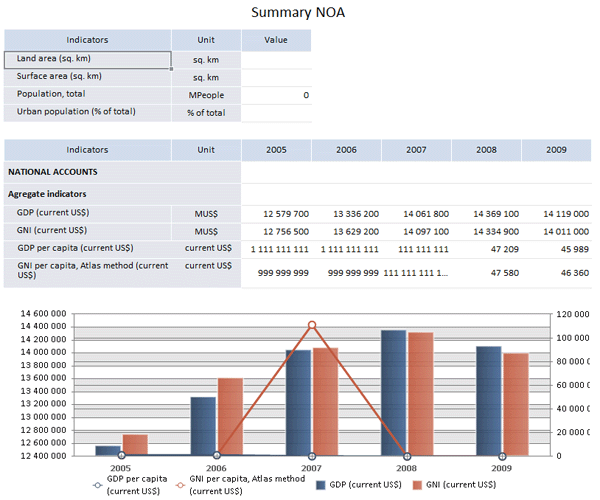
Task: Click the blue GDP legend color square
Action: (x=322, y=485)
